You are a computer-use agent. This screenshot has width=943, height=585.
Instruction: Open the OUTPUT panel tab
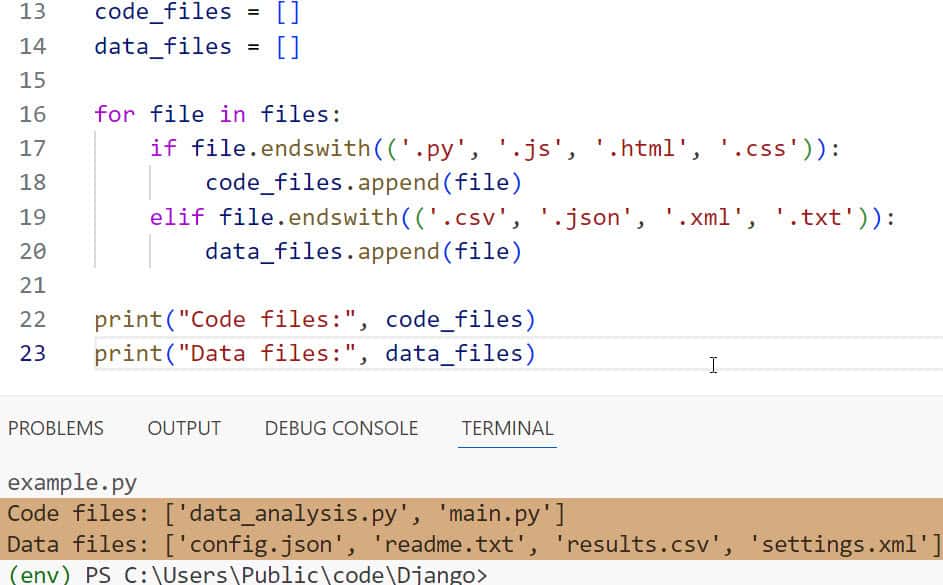184,428
